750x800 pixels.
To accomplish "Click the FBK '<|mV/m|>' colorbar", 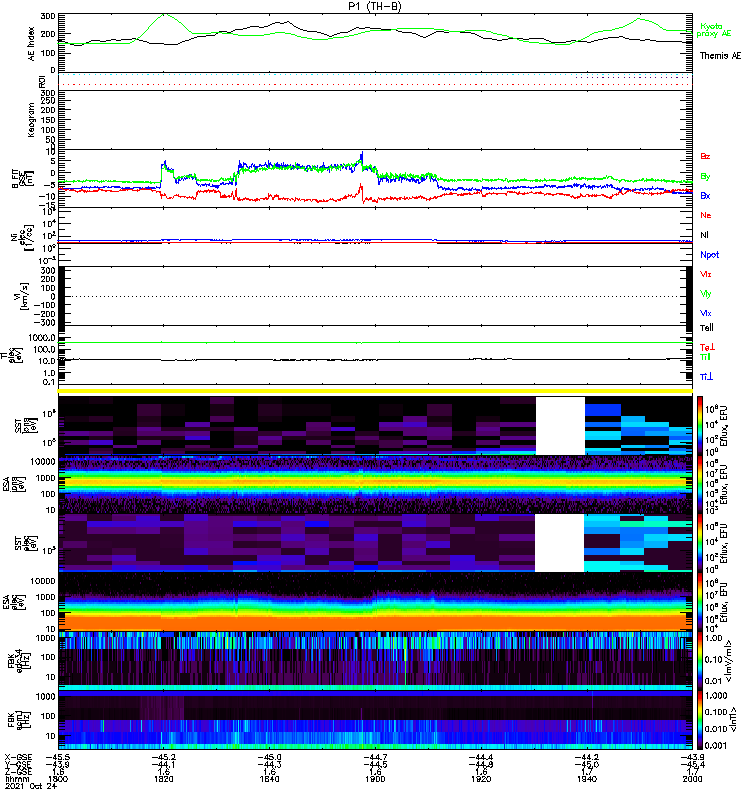I will tap(700, 662).
